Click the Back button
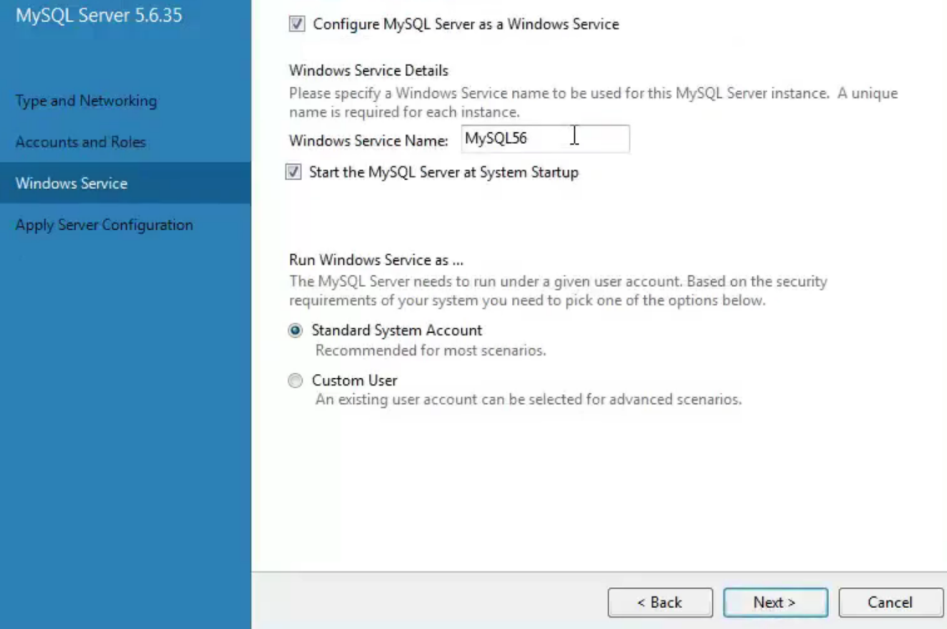Viewport: 947px width, 629px height. click(660, 602)
